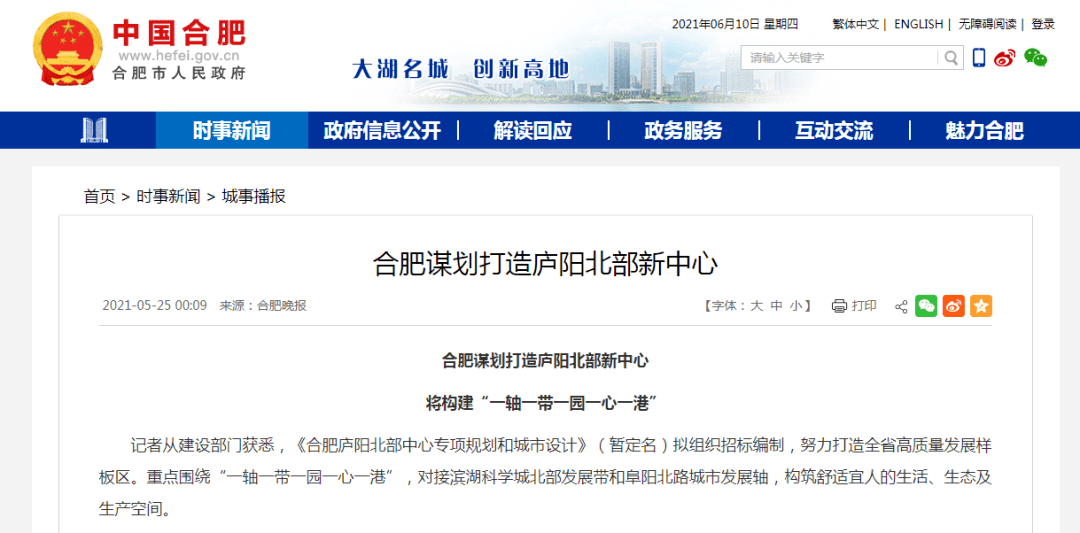This screenshot has width=1080, height=533.
Task: Click the Hefei government emblem logo
Action: tap(68, 50)
